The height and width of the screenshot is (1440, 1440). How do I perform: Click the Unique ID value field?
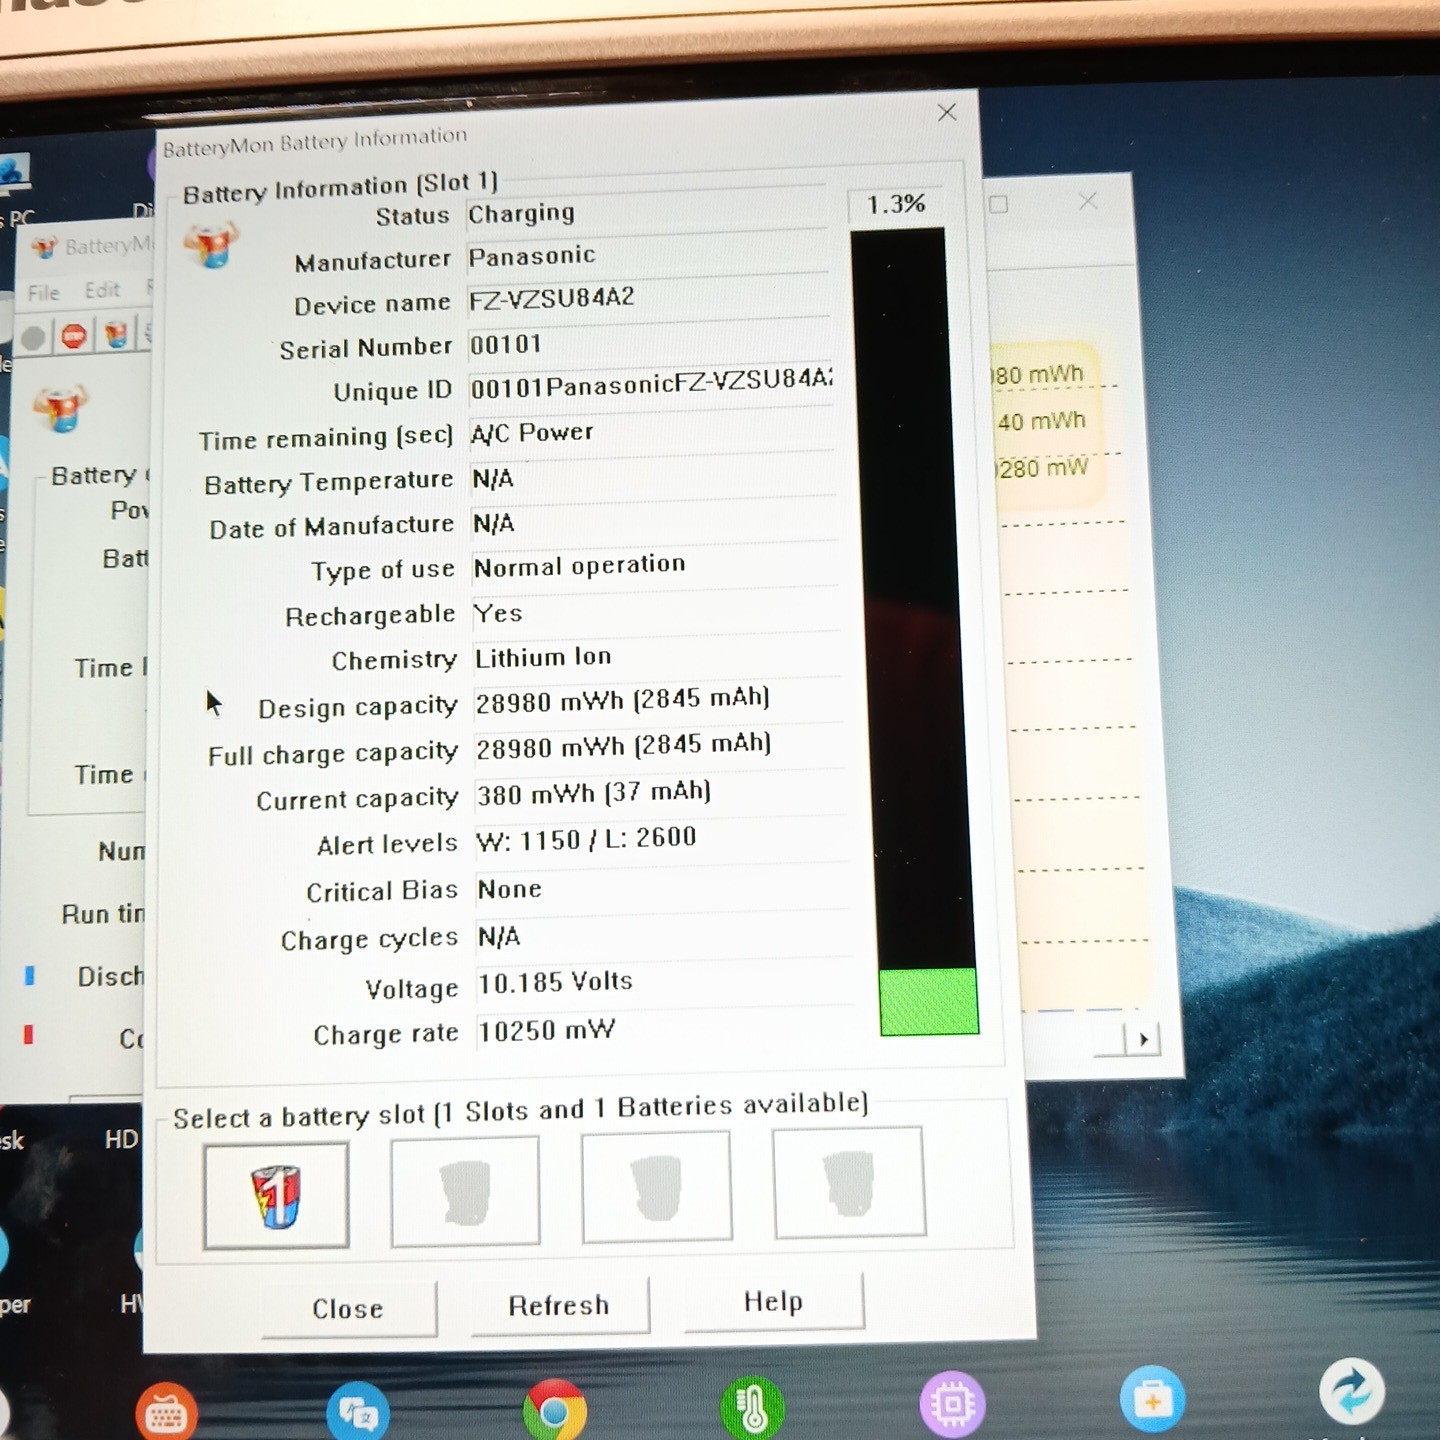pos(651,382)
